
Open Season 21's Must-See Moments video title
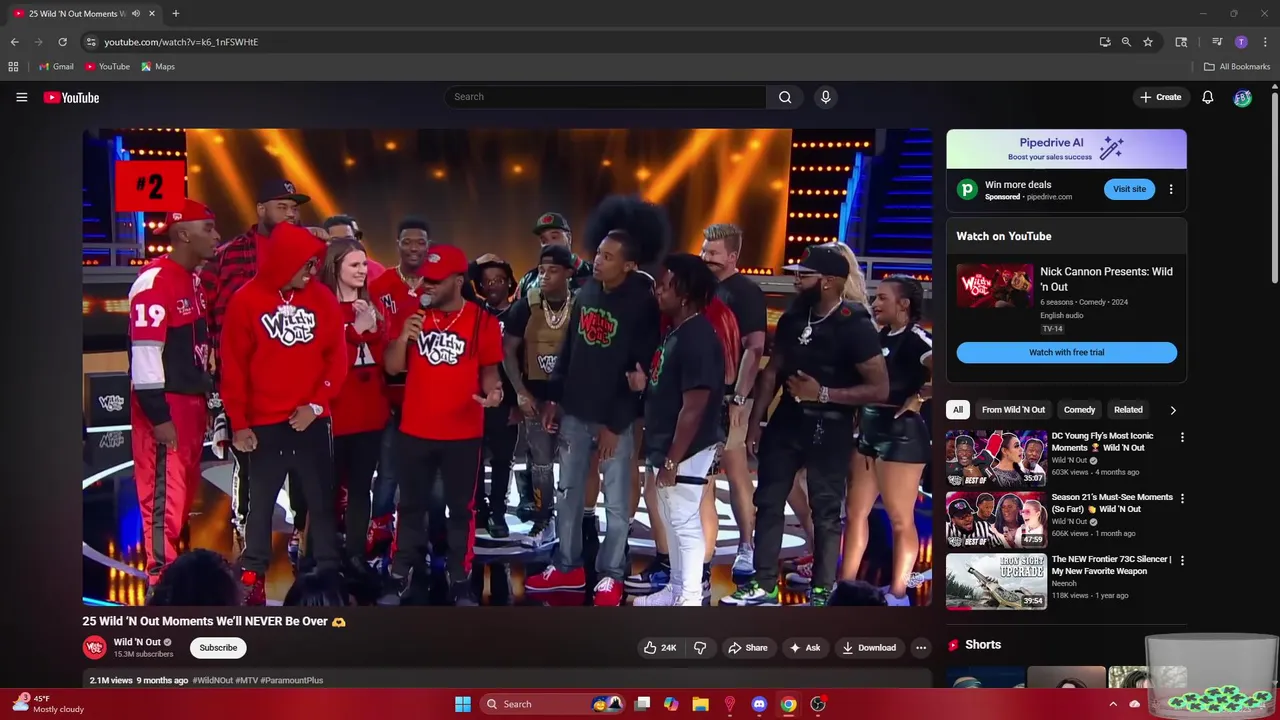tap(1112, 503)
